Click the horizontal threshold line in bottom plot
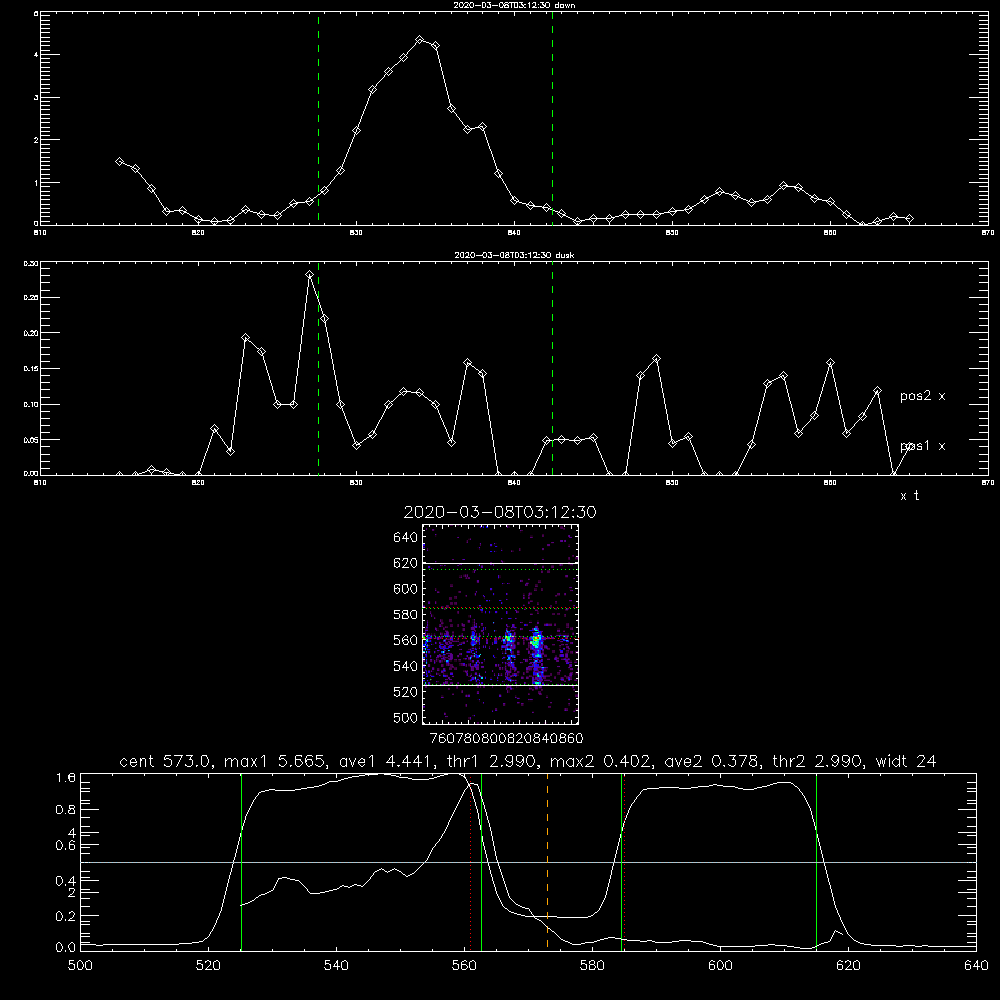 click(528, 862)
